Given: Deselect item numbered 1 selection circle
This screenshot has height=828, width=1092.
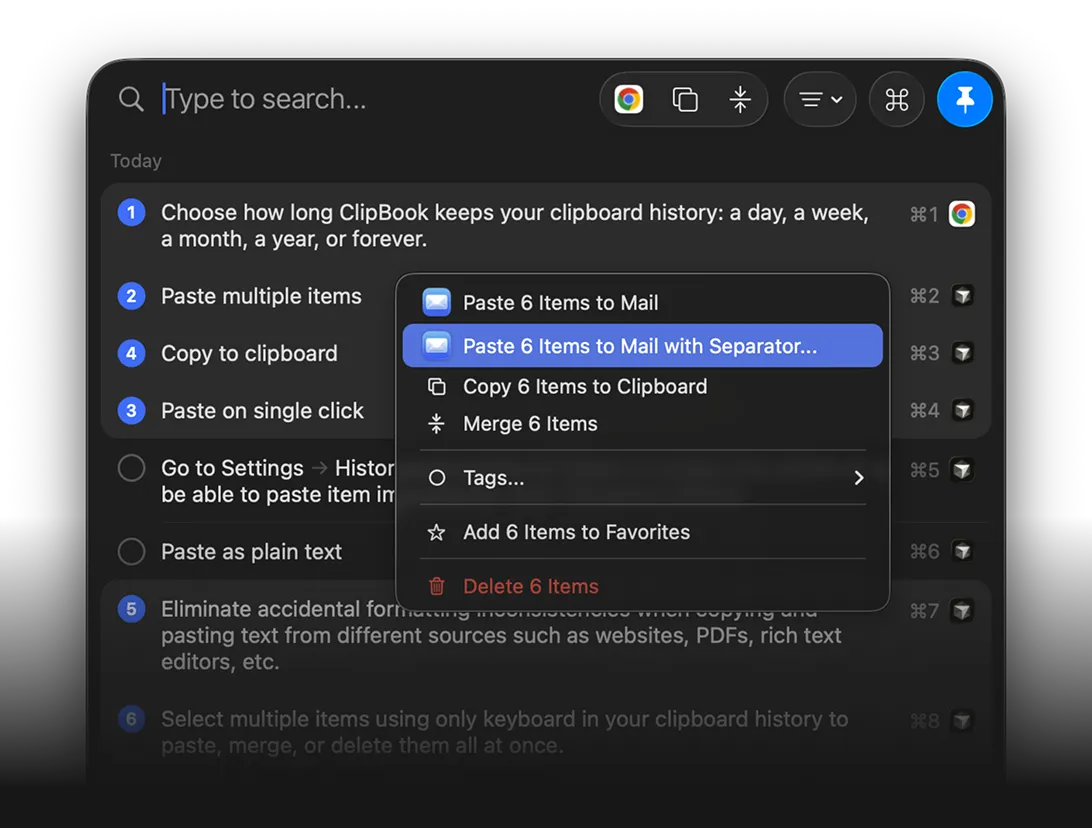Looking at the screenshot, I should (x=131, y=212).
